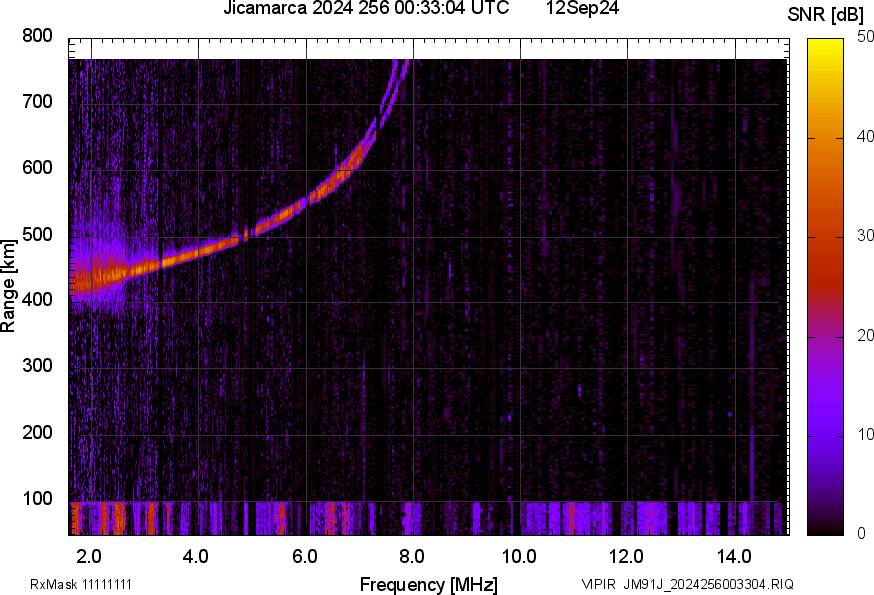Click the range tick label 600
This screenshot has width=874, height=595.
pos(37,168)
